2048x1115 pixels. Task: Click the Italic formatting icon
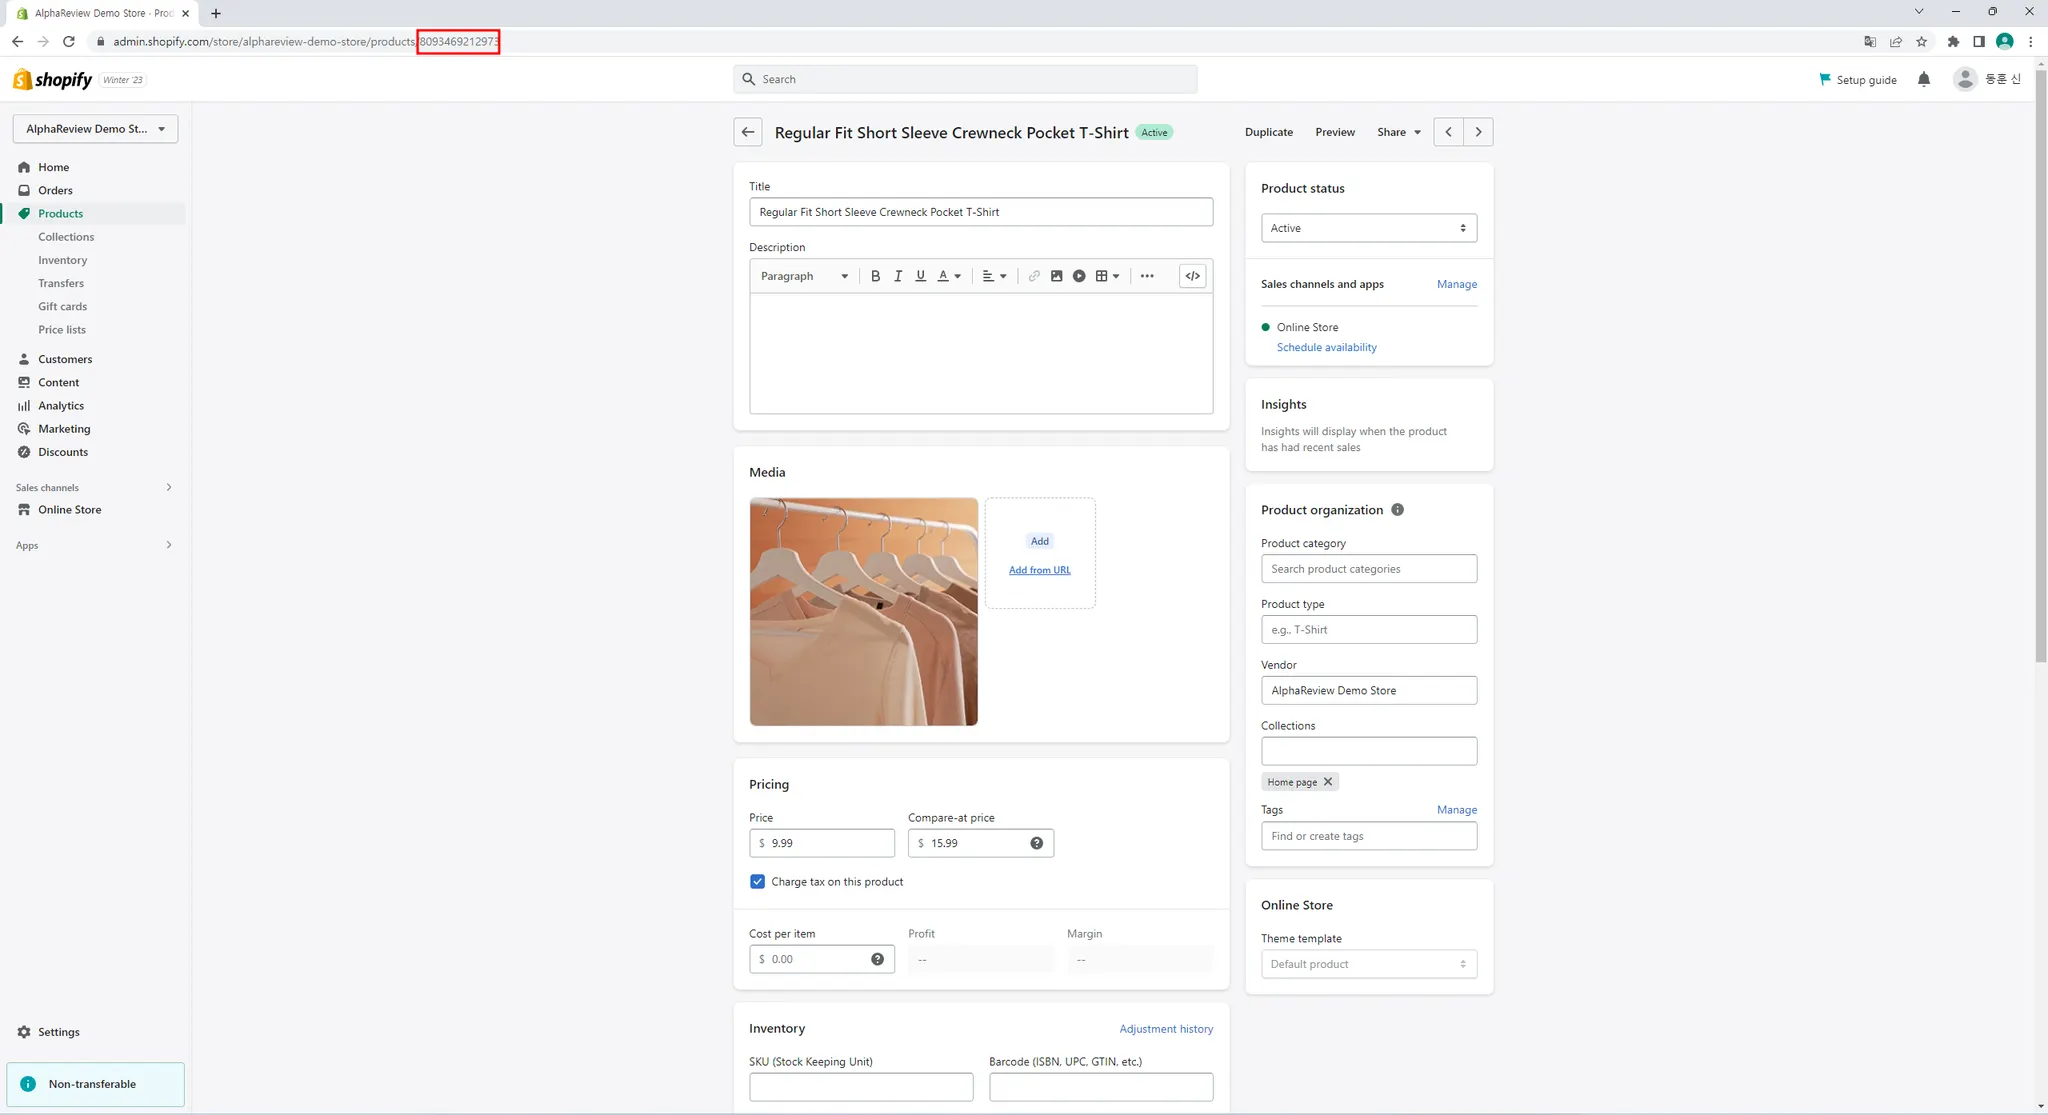(898, 276)
